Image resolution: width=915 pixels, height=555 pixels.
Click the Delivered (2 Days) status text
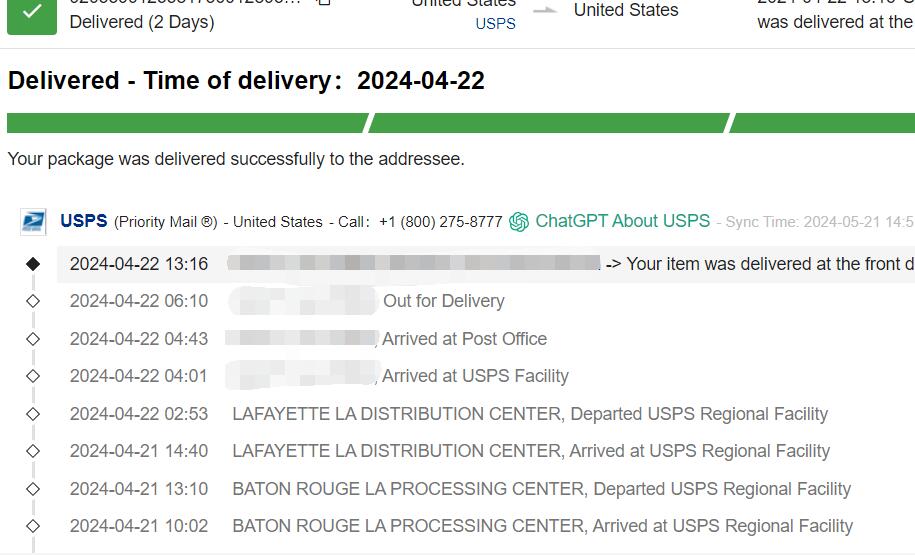click(142, 22)
